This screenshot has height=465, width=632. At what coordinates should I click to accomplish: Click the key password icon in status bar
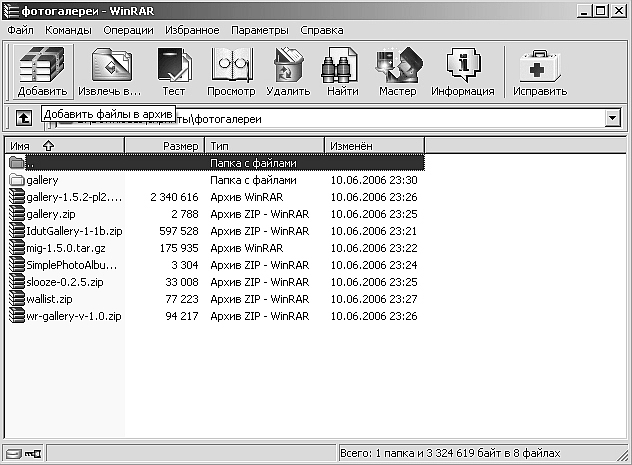[x=33, y=454]
